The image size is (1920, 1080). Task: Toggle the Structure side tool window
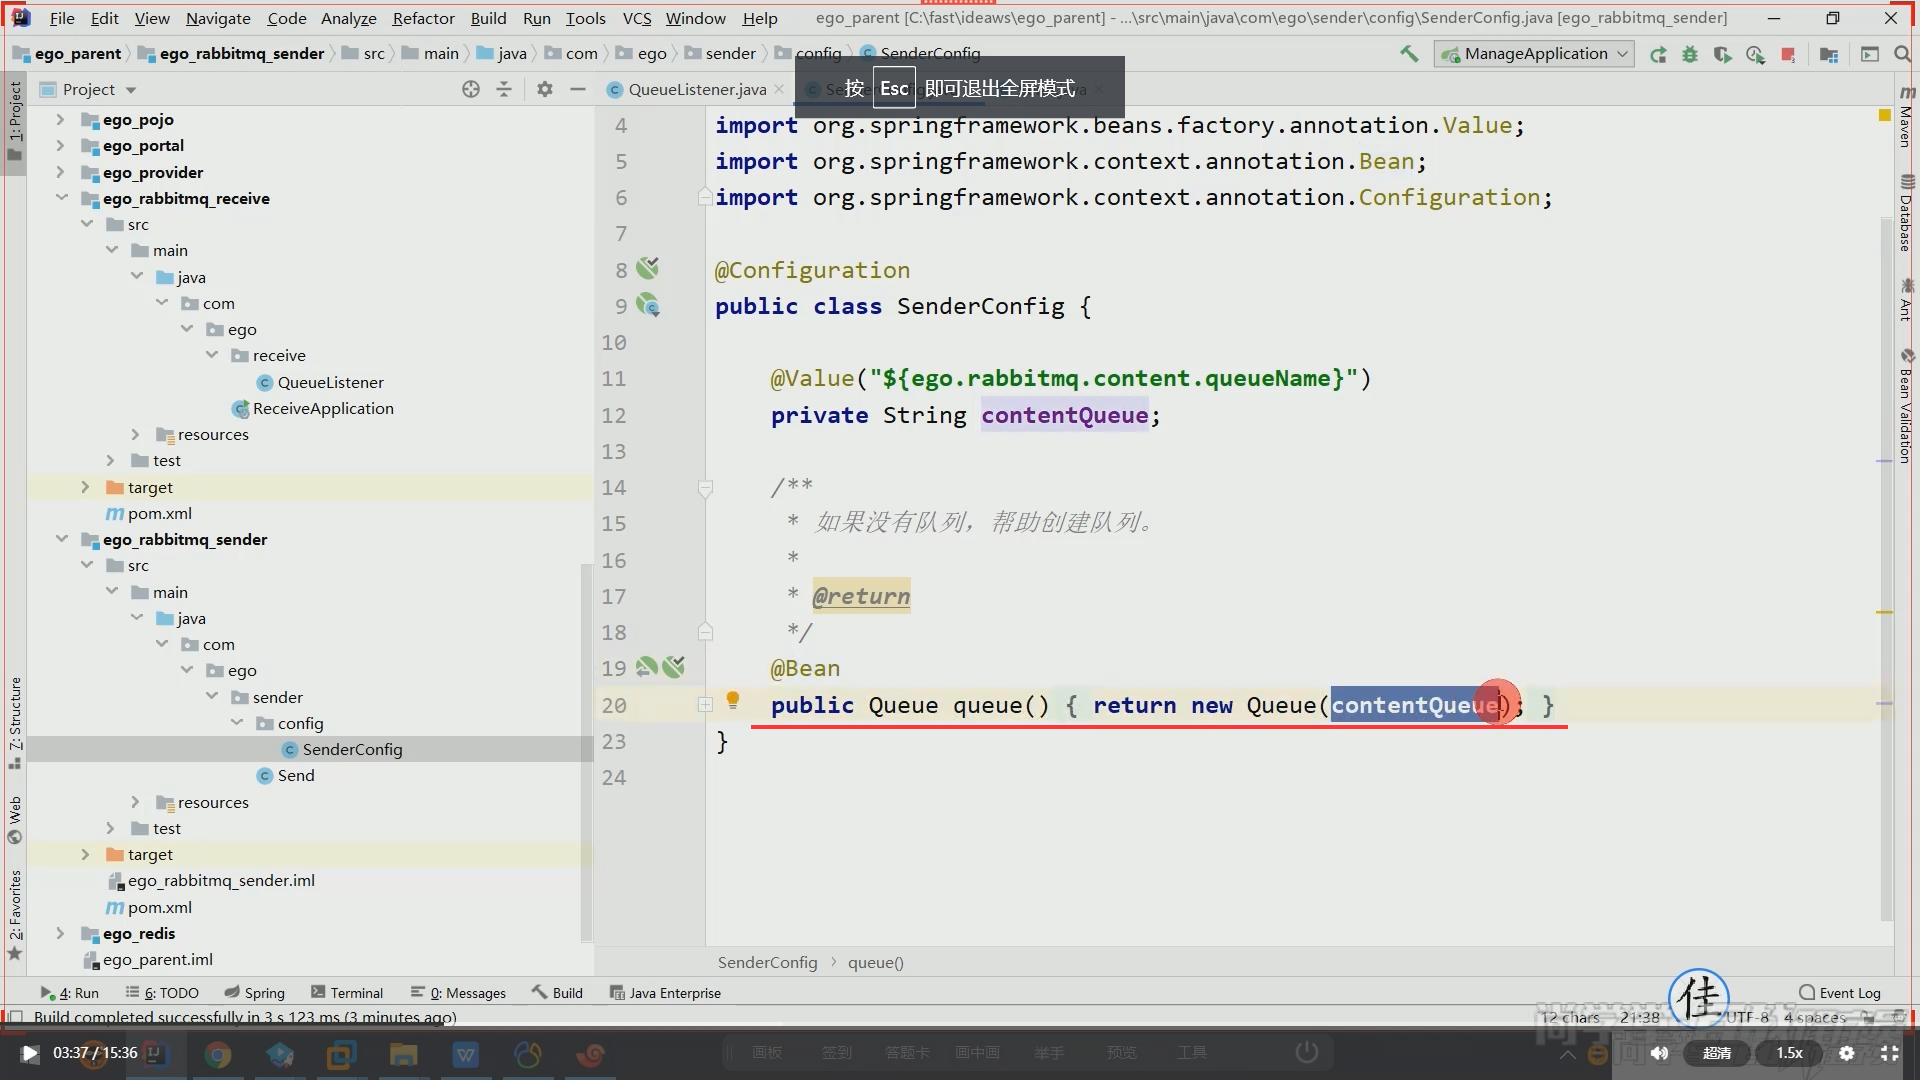tap(15, 722)
